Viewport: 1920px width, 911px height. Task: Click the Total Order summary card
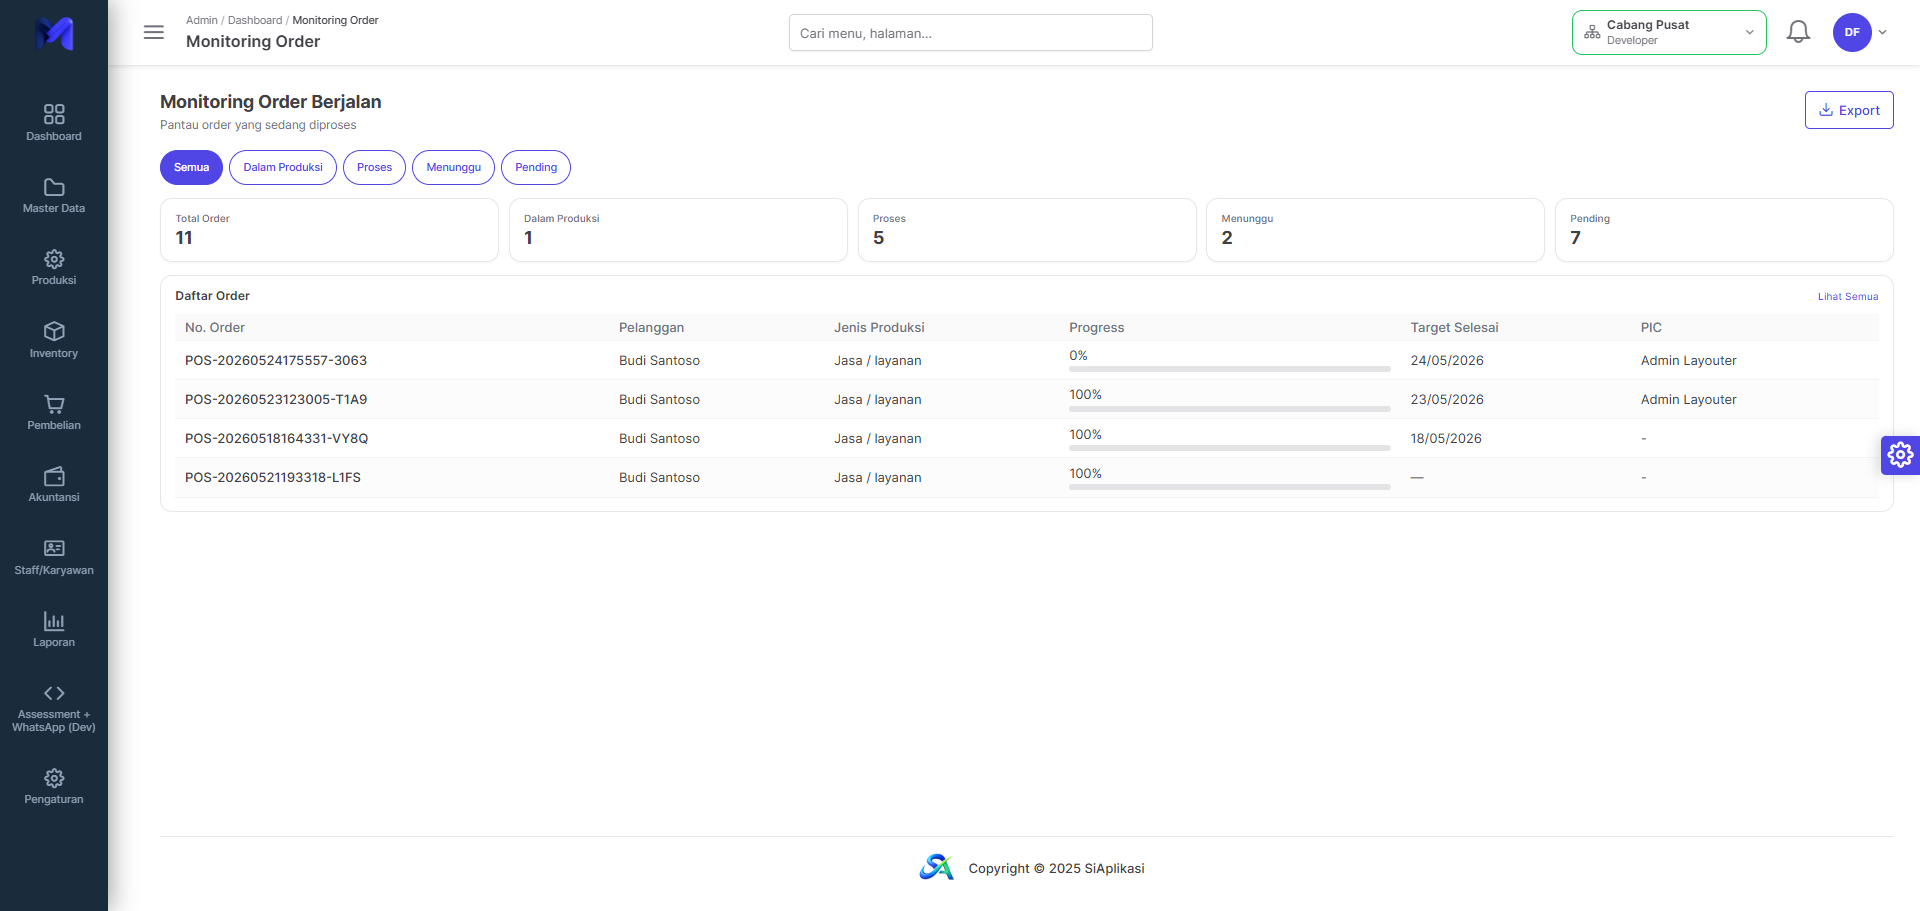coord(329,230)
